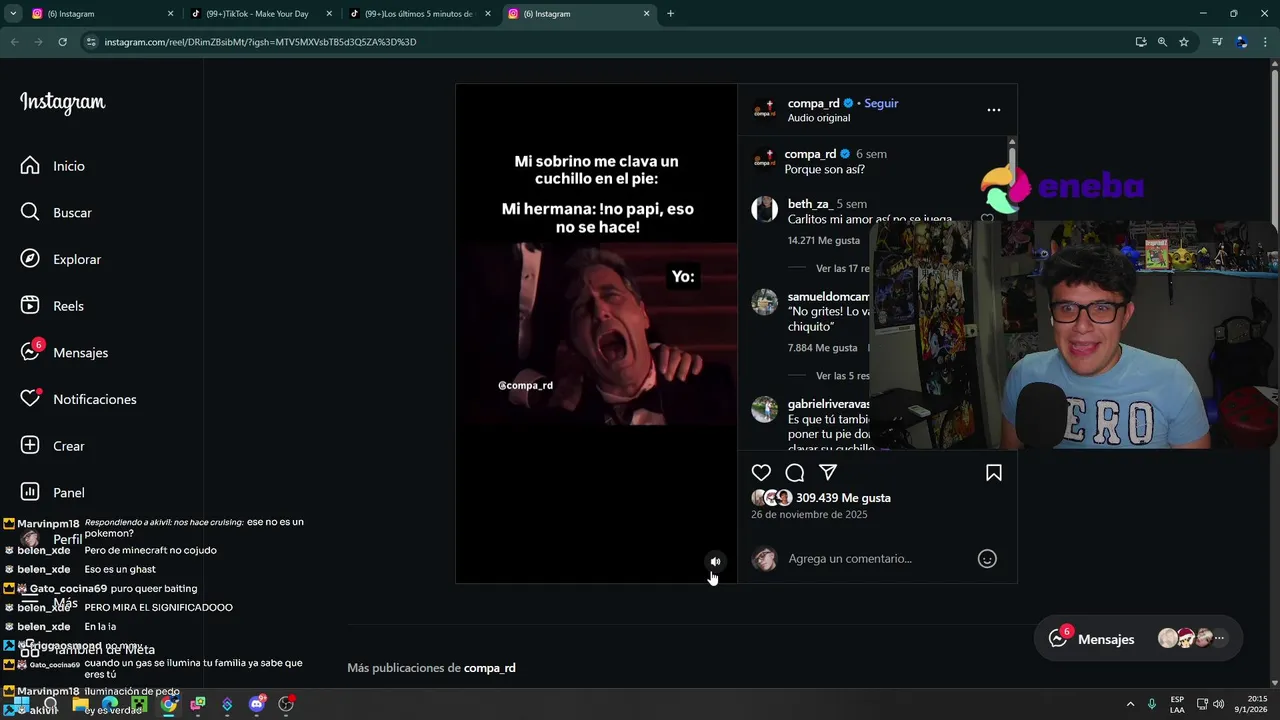
Task: Follow compa_rd with Seguir link
Action: (881, 103)
